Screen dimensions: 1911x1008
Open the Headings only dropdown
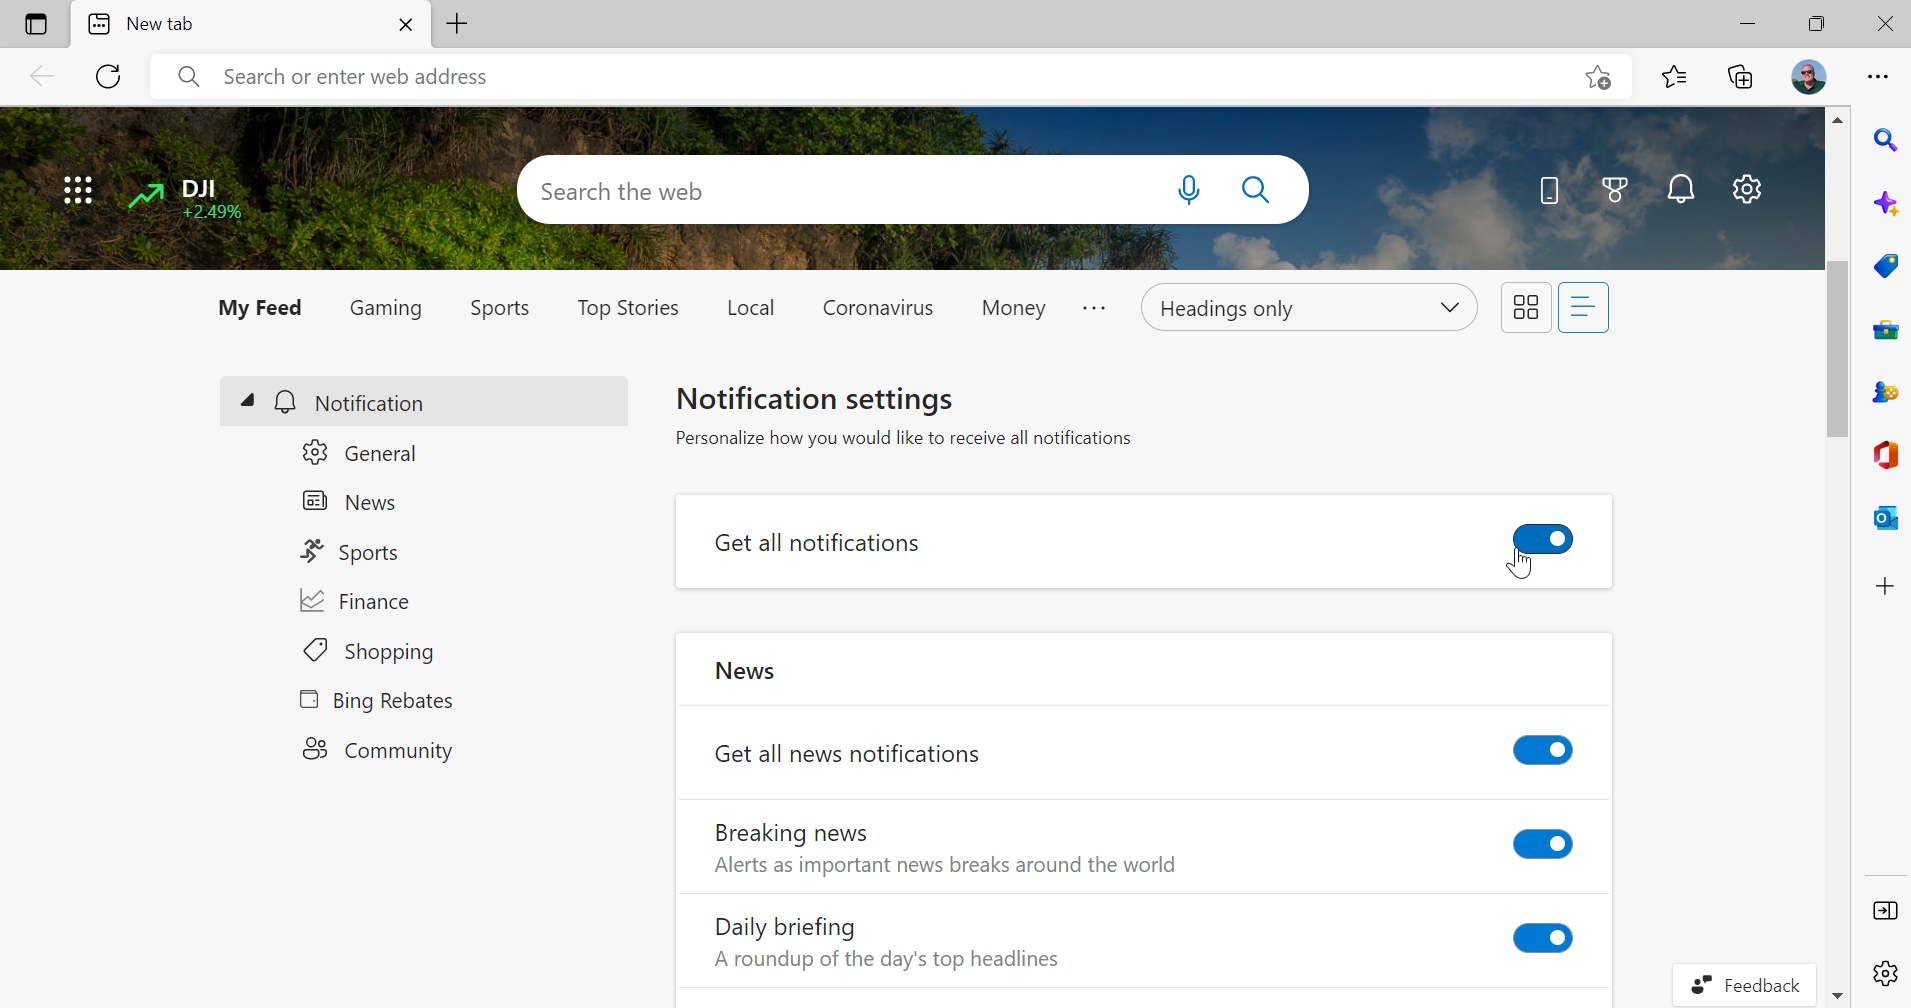[x=1310, y=309]
